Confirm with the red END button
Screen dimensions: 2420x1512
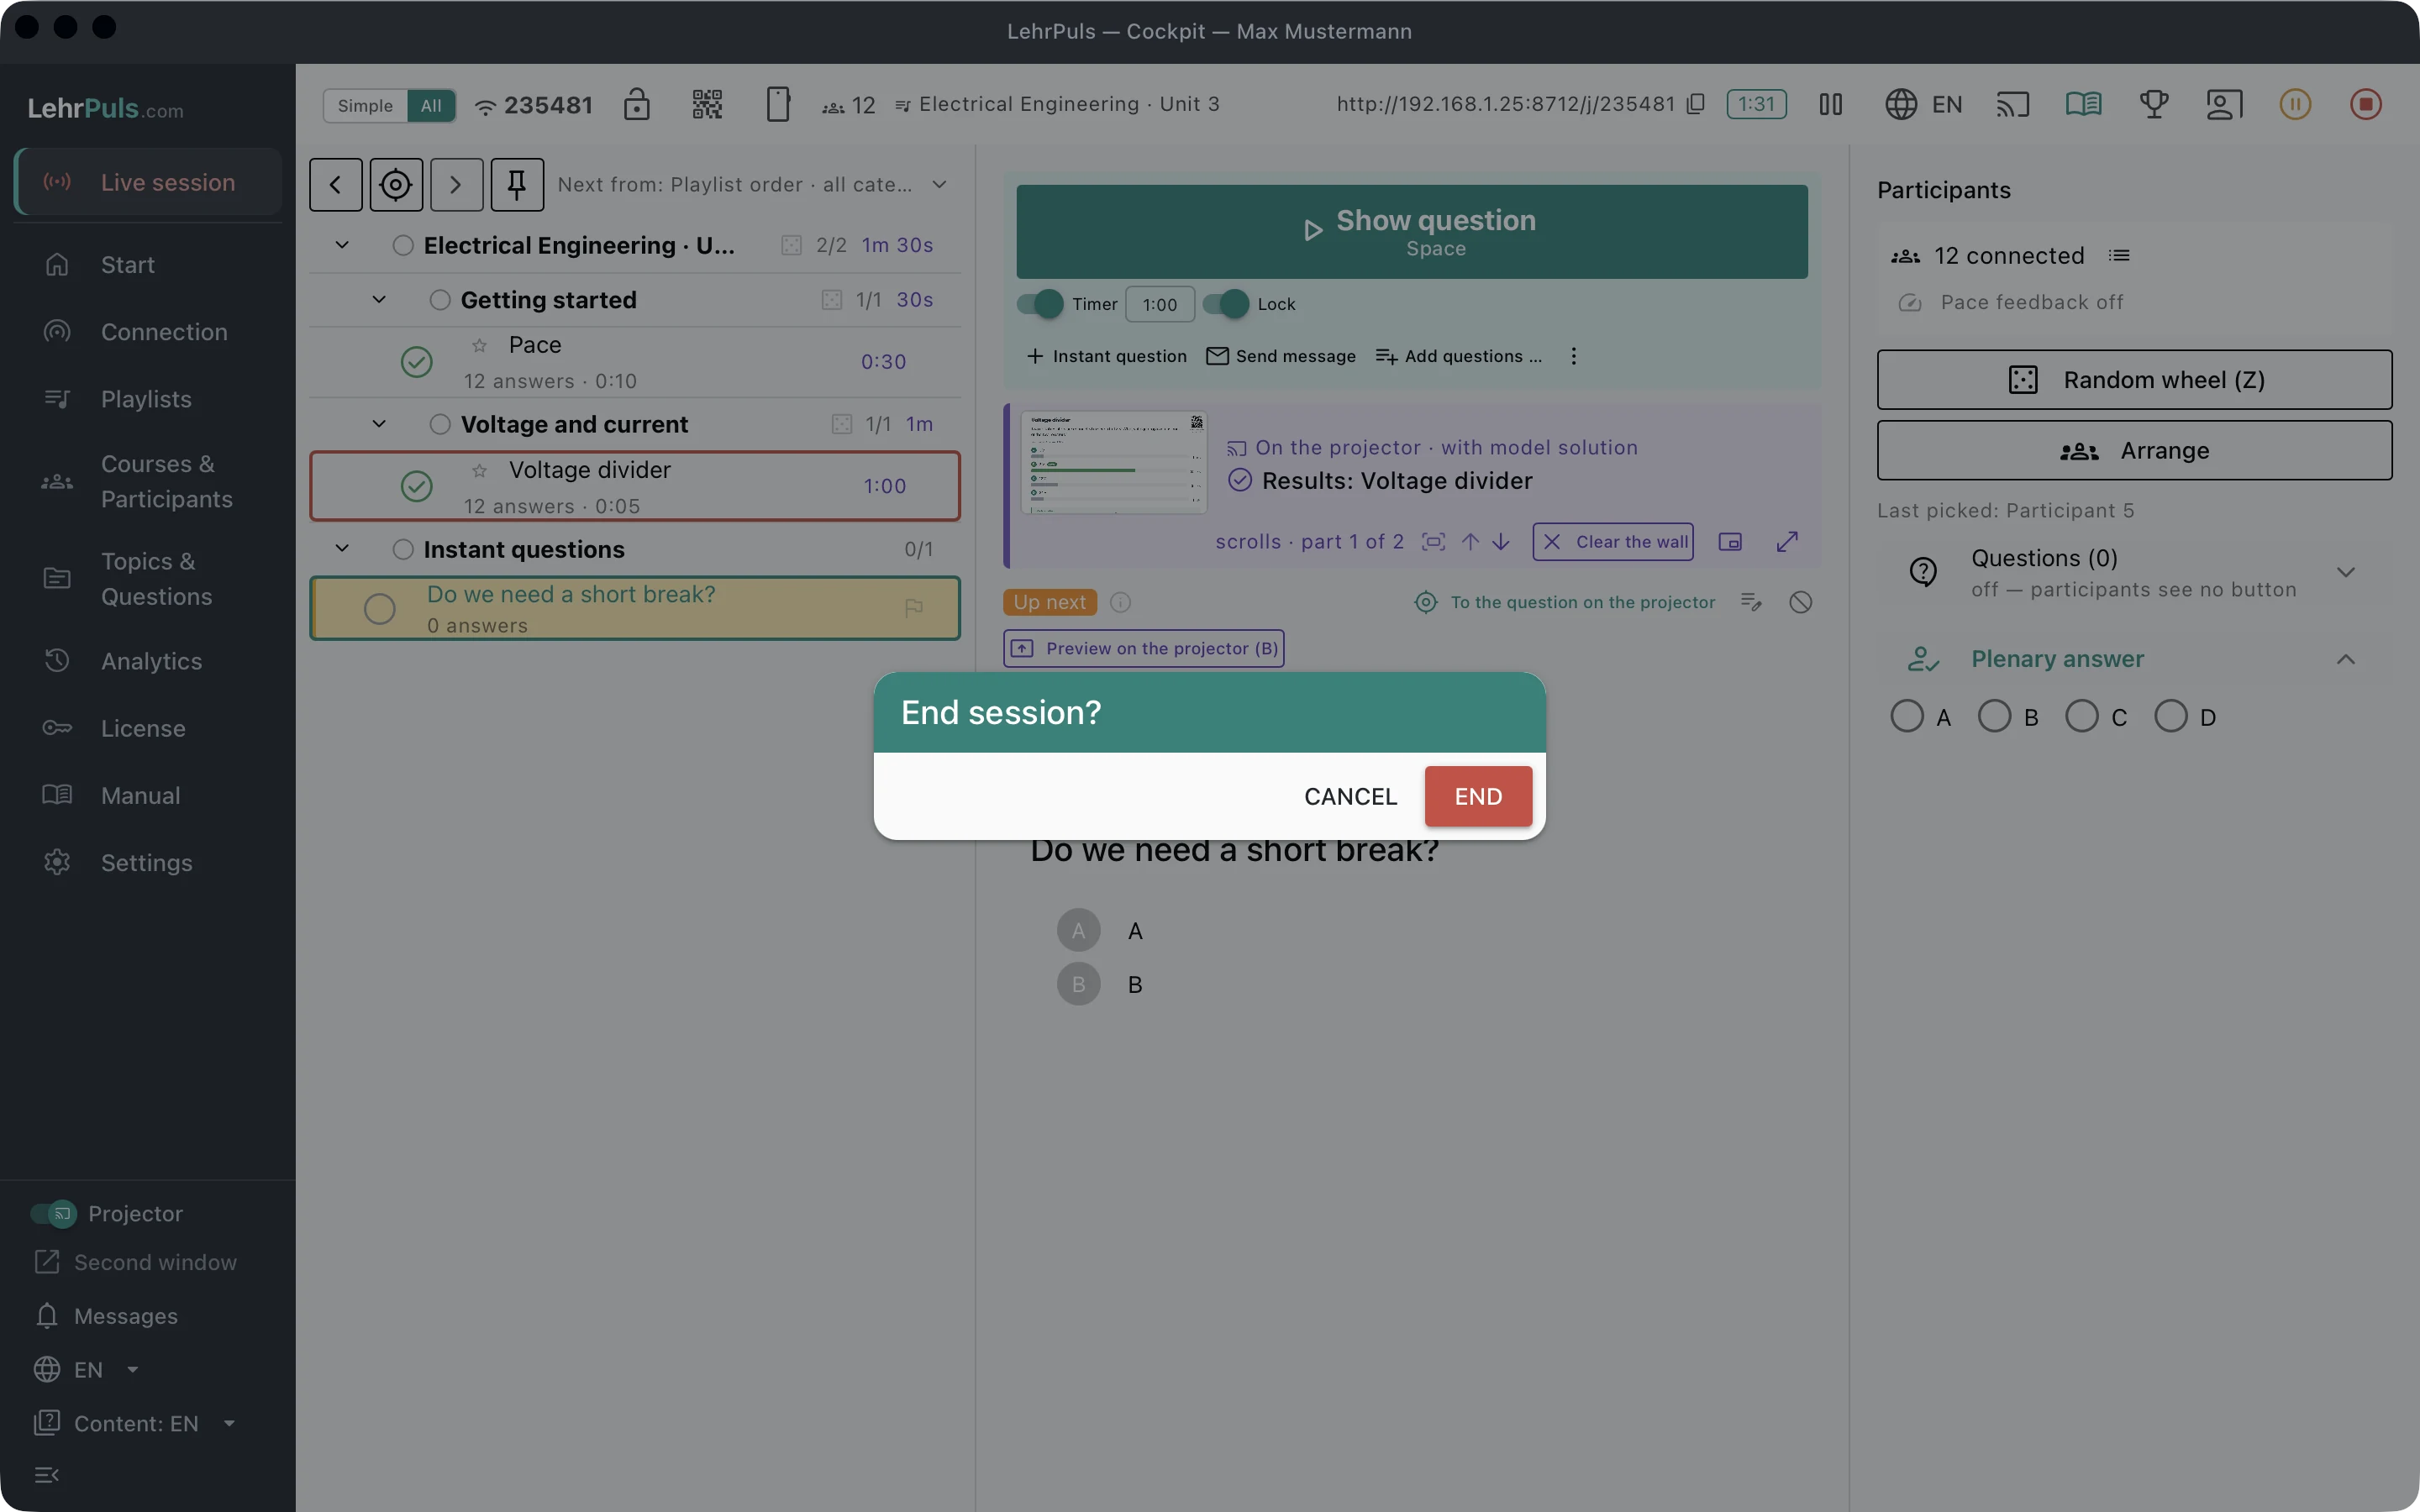coord(1478,796)
